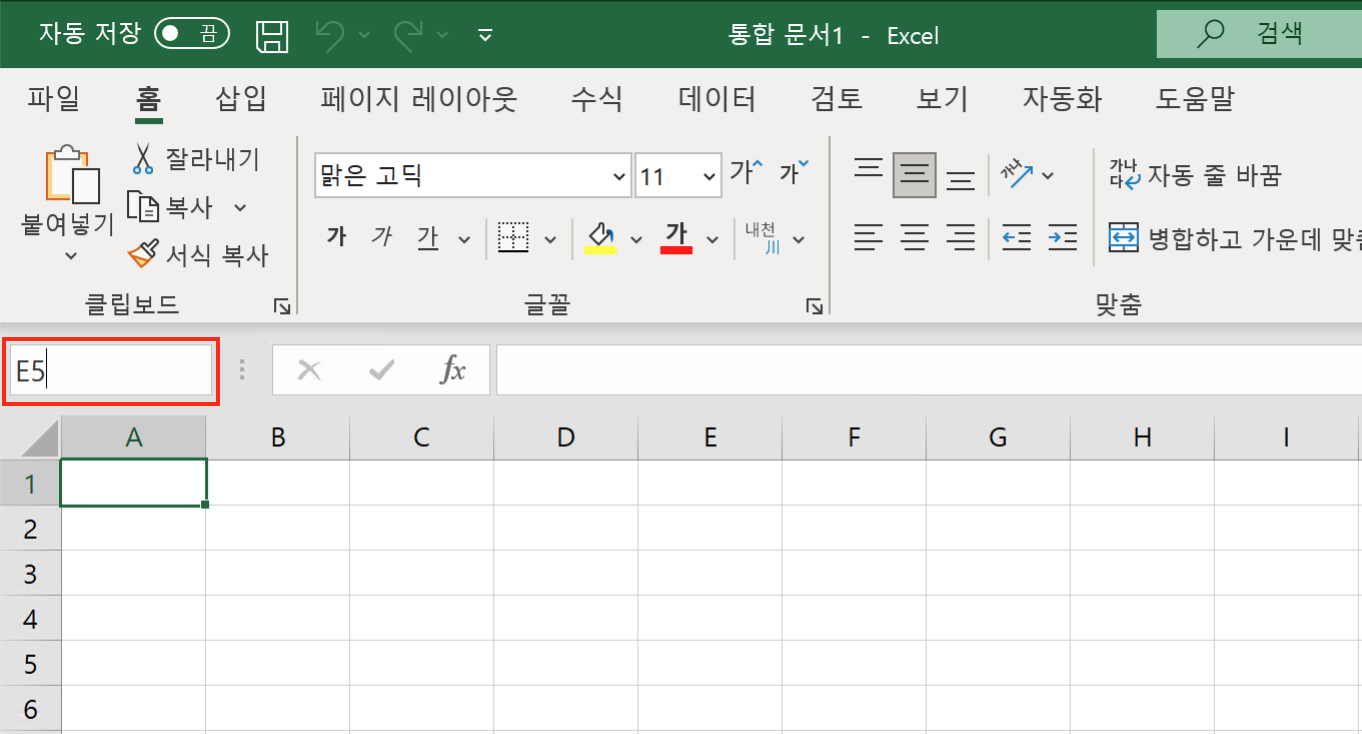1362x734 pixels.
Task: Click the Redo arrow icon
Action: click(408, 35)
